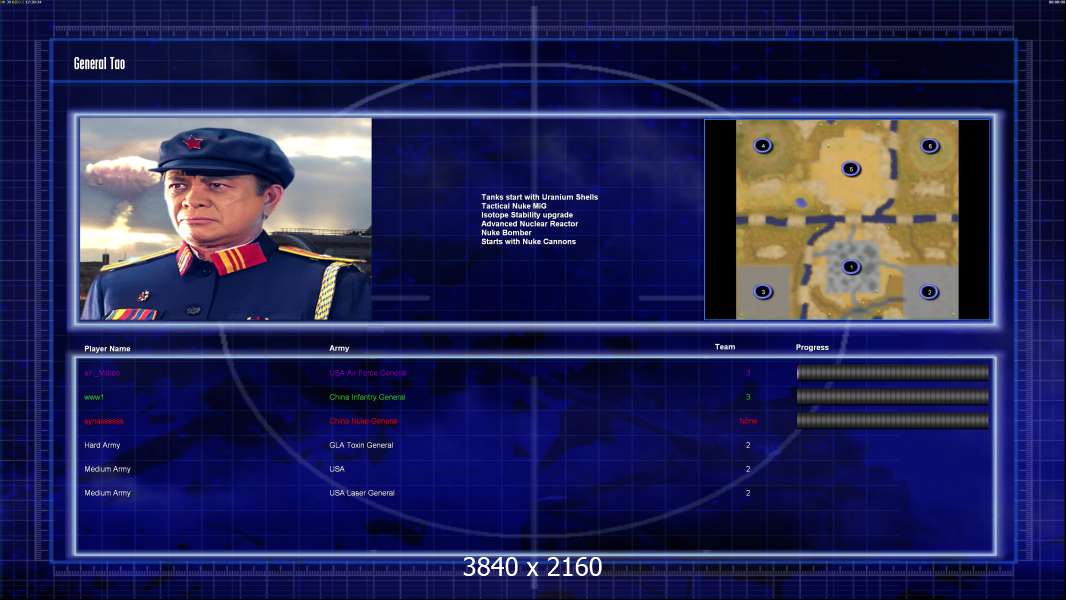Select start position 3 on the map
The height and width of the screenshot is (600, 1066).
click(763, 292)
